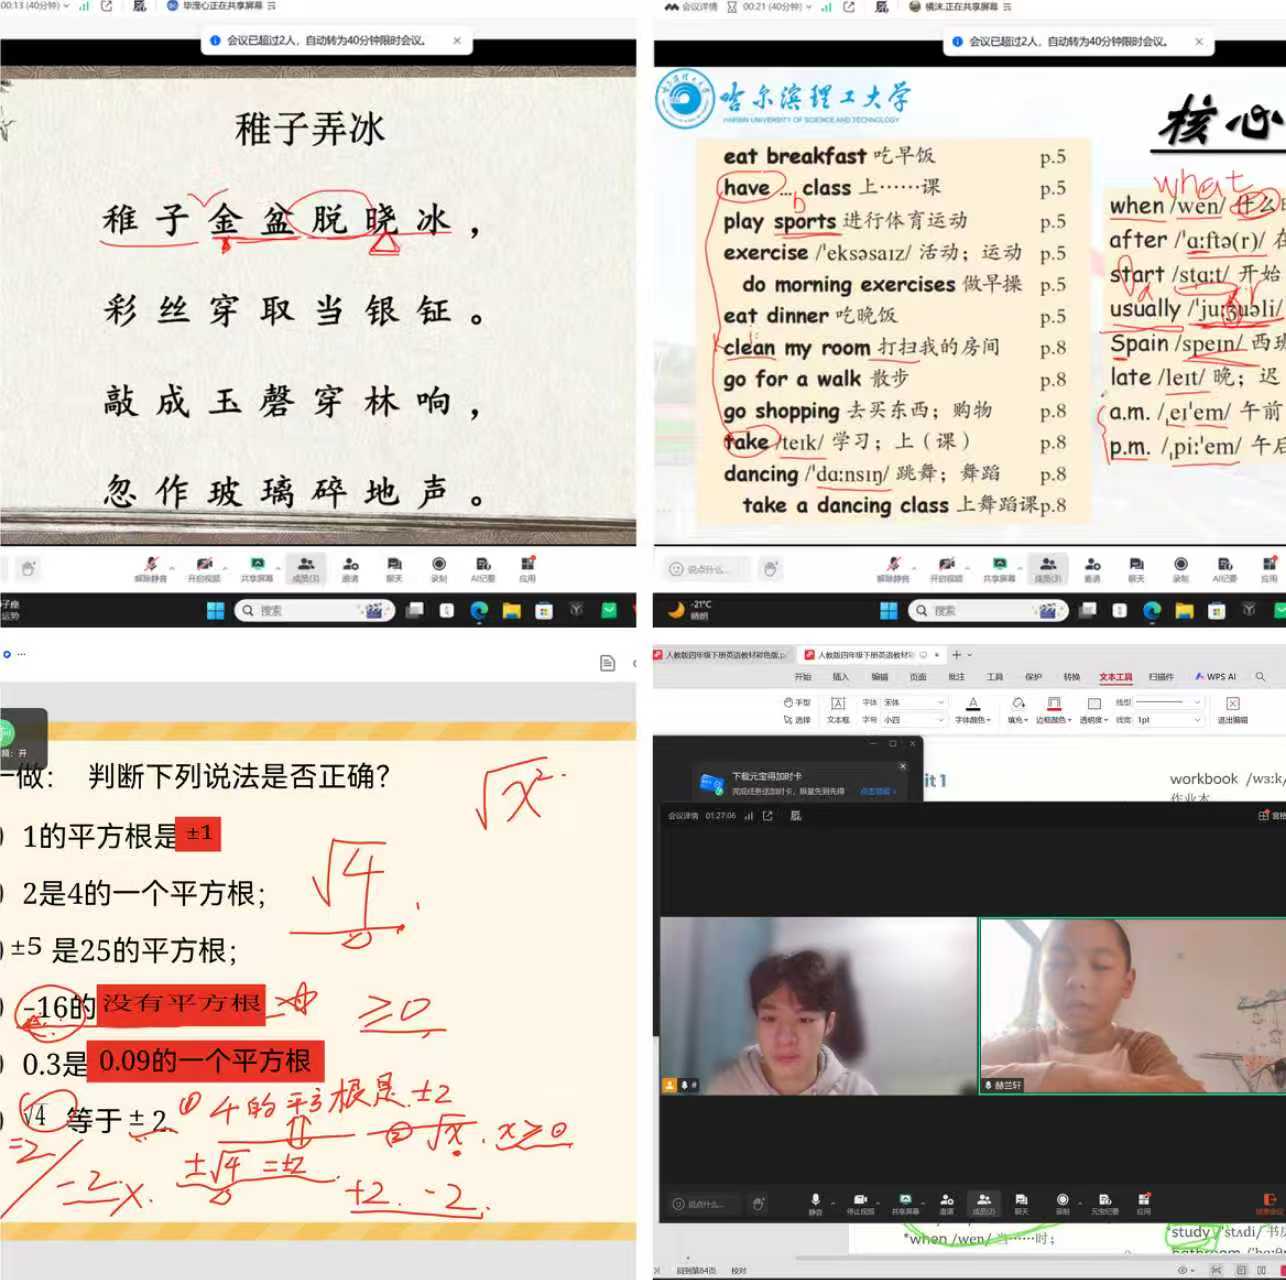Image resolution: width=1286 pixels, height=1280 pixels.
Task: Open the search magnifier beside WPS AI
Action: click(x=1260, y=677)
